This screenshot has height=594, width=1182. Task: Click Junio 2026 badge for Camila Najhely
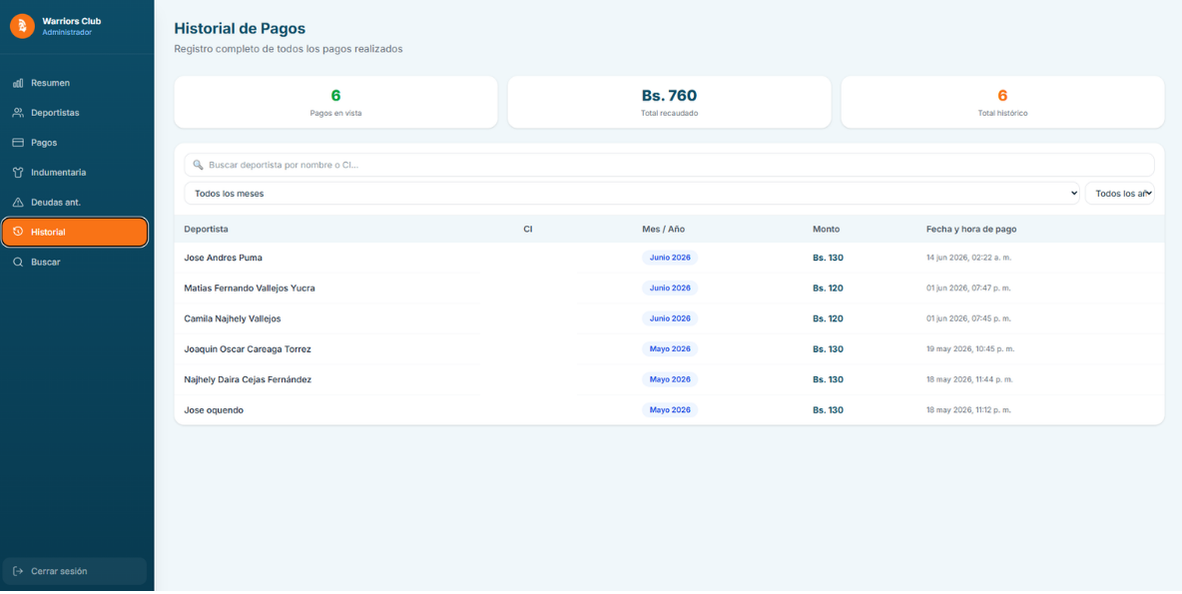click(x=670, y=319)
